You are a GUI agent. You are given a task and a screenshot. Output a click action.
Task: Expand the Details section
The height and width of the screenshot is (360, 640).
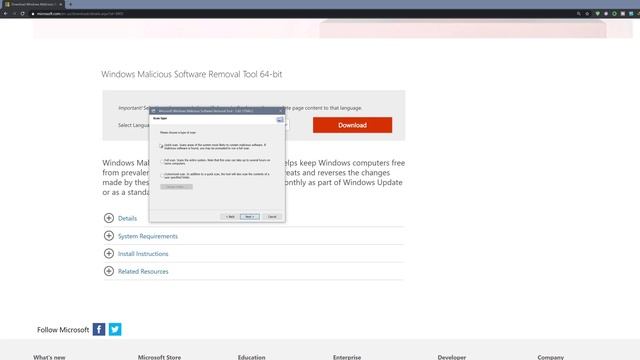click(109, 218)
